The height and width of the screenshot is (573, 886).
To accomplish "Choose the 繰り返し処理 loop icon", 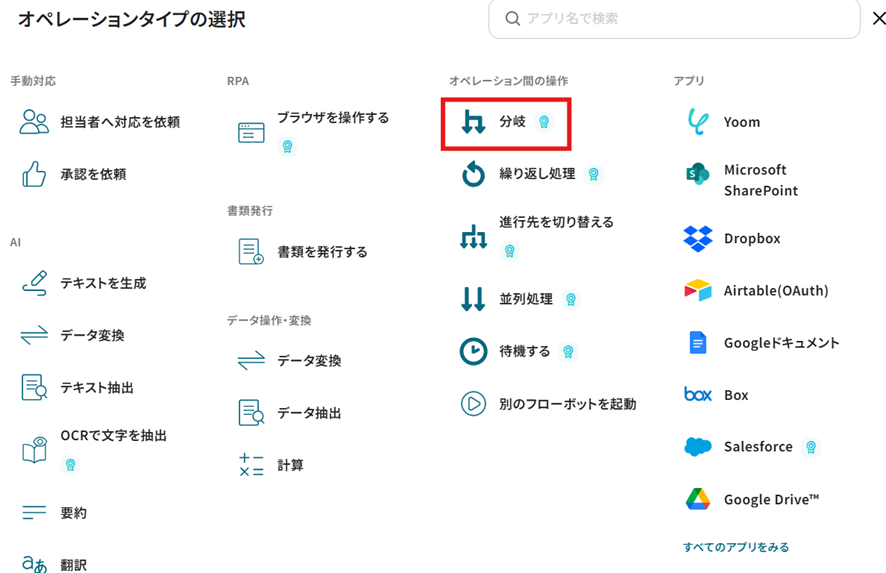I will pos(473,174).
